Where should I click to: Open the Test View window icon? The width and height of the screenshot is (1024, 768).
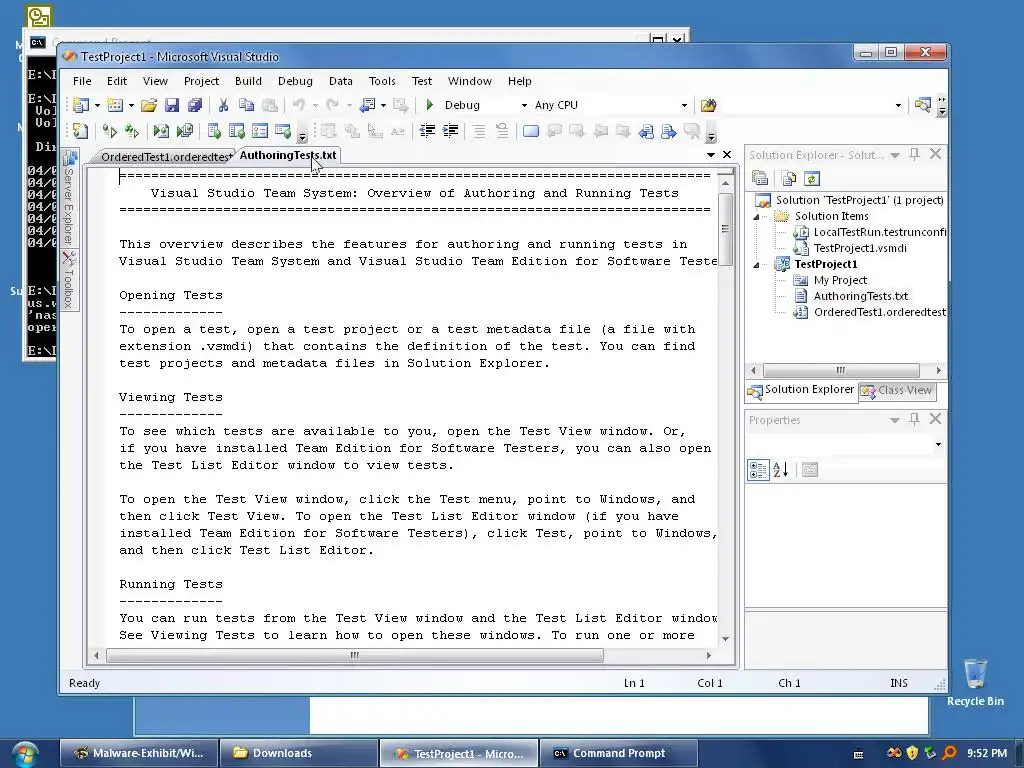[214, 131]
